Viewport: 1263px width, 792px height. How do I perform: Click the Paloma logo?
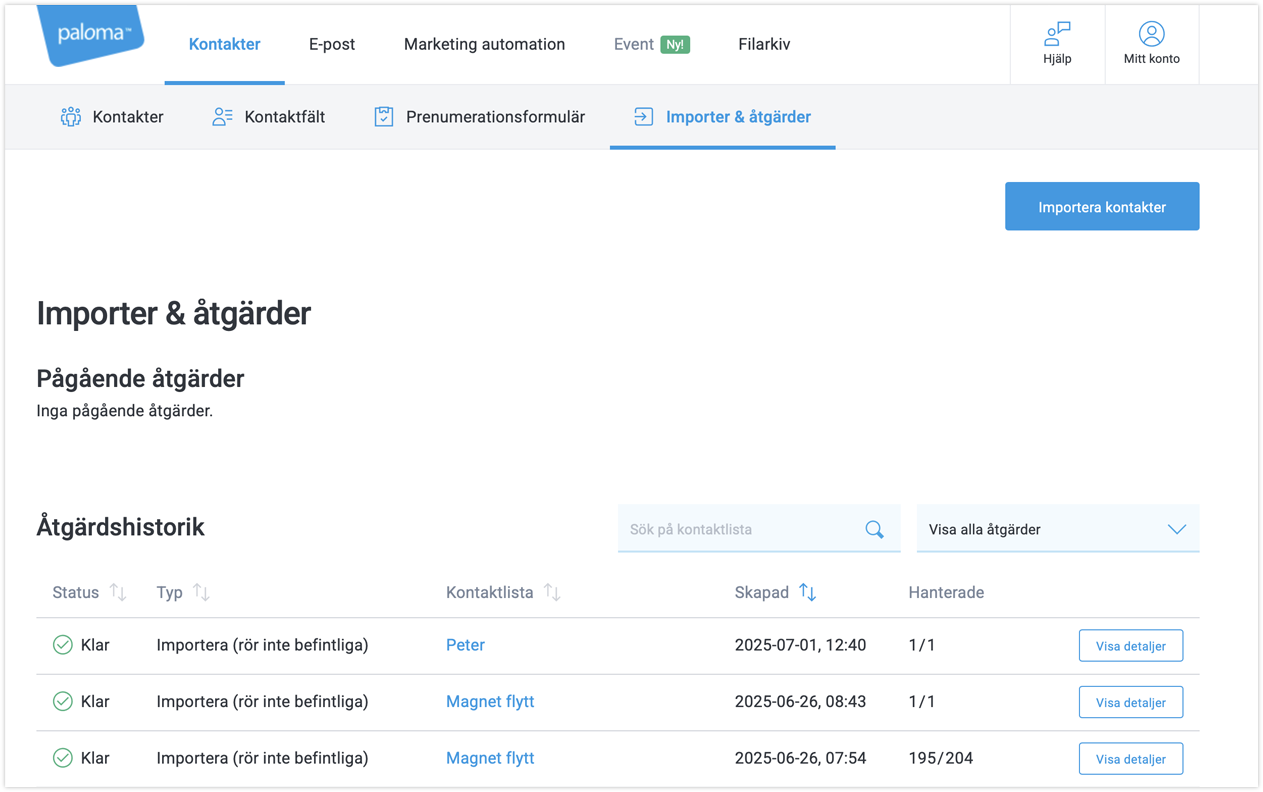point(92,35)
